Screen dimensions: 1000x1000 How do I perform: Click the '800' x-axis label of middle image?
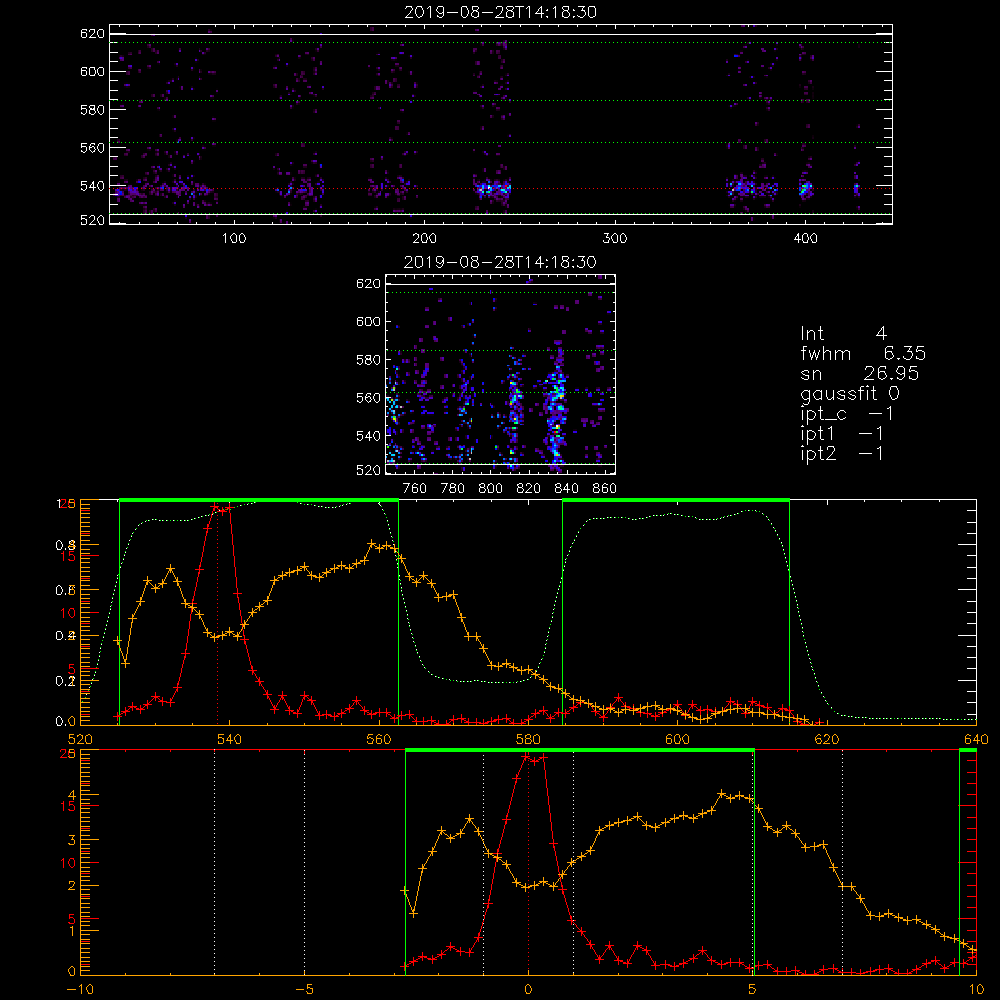coord(490,489)
